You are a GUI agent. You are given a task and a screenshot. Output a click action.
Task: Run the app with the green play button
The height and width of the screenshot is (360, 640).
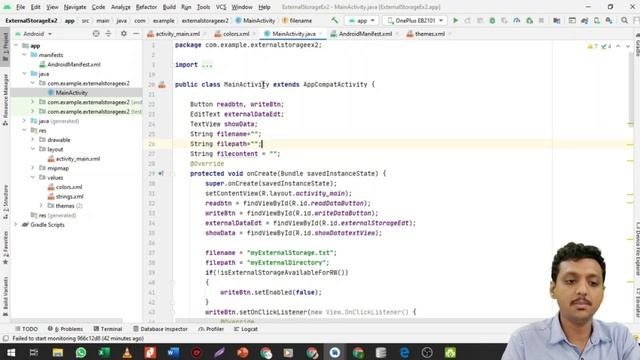click(x=456, y=20)
